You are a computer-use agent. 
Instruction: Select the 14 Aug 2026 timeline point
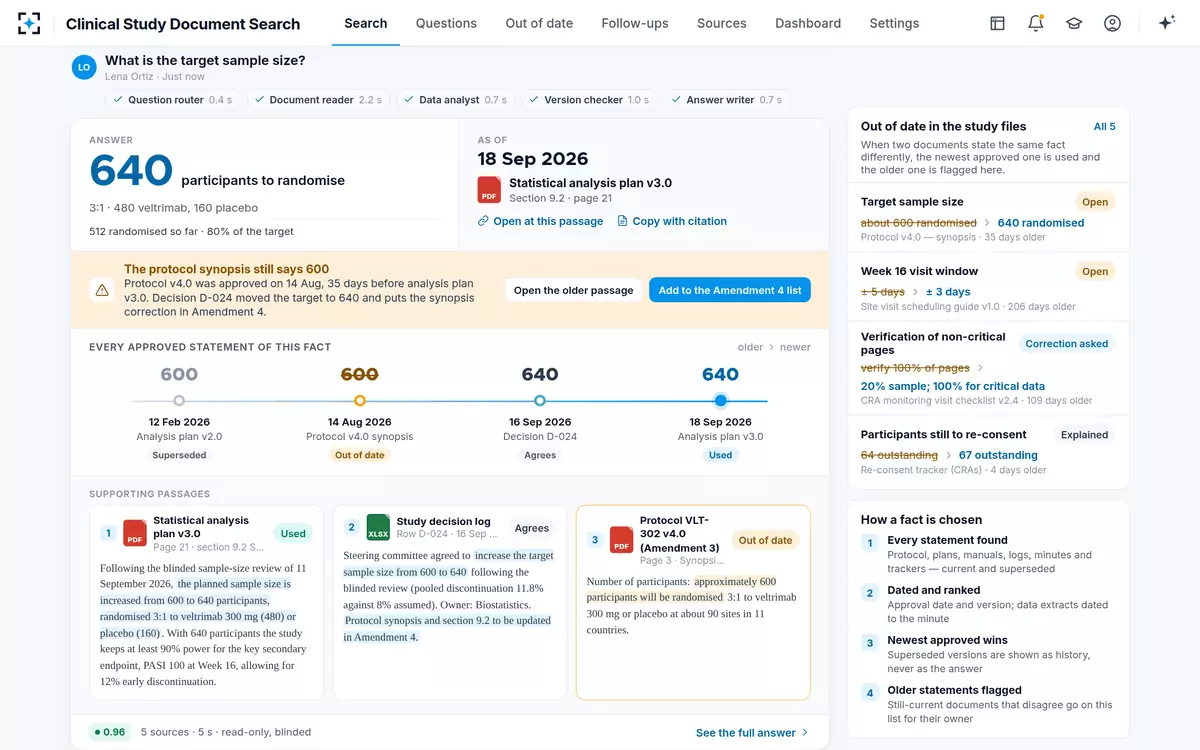(x=360, y=401)
